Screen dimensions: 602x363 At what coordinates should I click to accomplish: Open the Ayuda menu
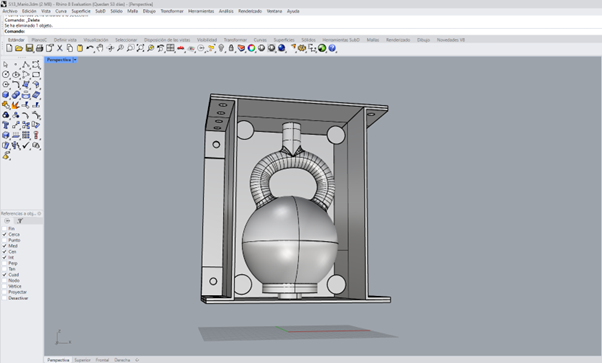click(x=293, y=11)
